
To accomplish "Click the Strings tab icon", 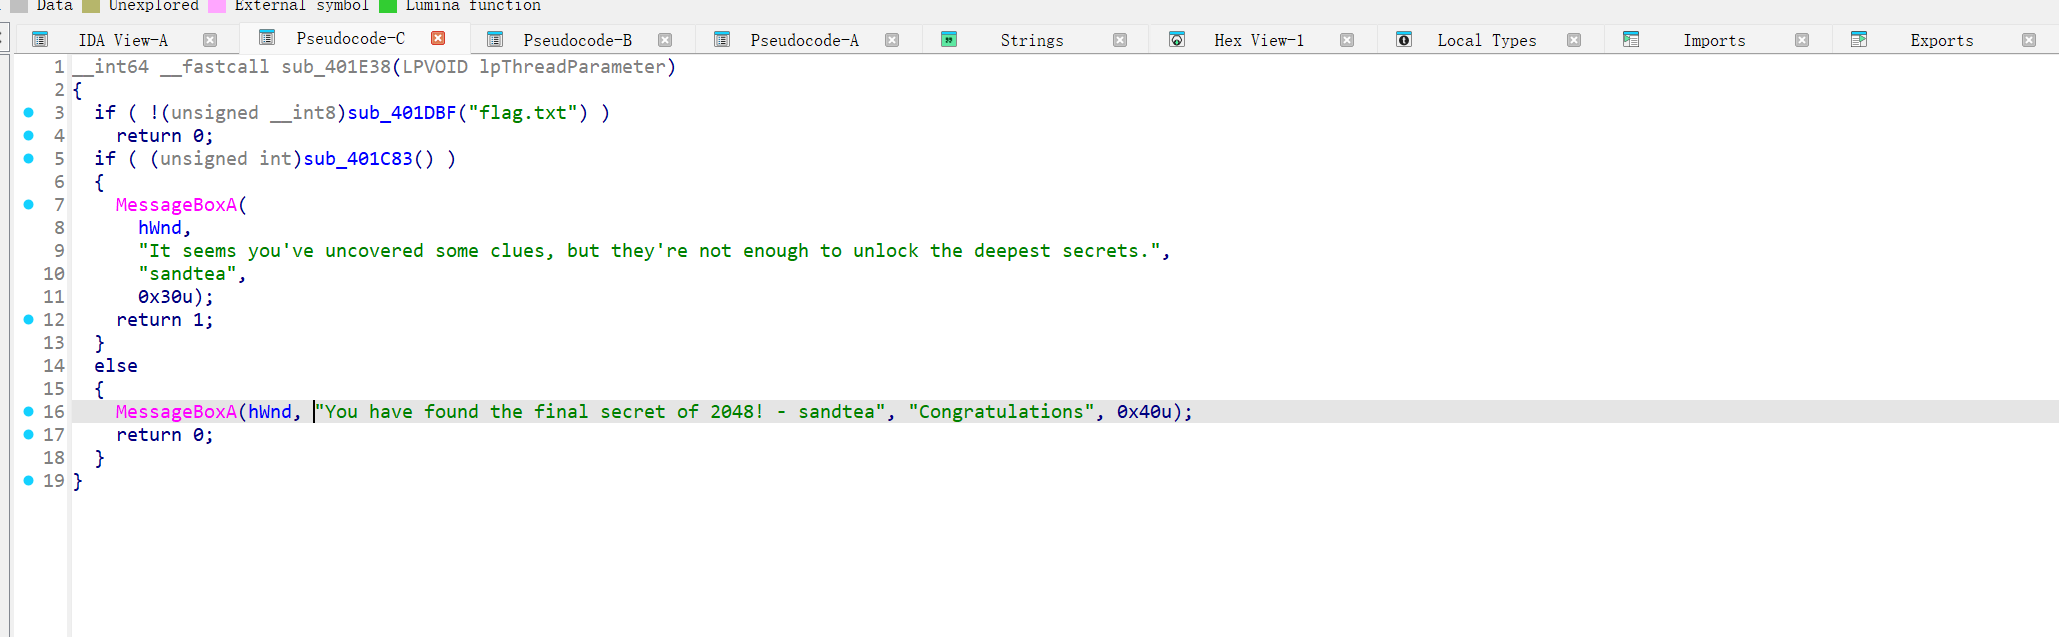I will click(x=949, y=40).
